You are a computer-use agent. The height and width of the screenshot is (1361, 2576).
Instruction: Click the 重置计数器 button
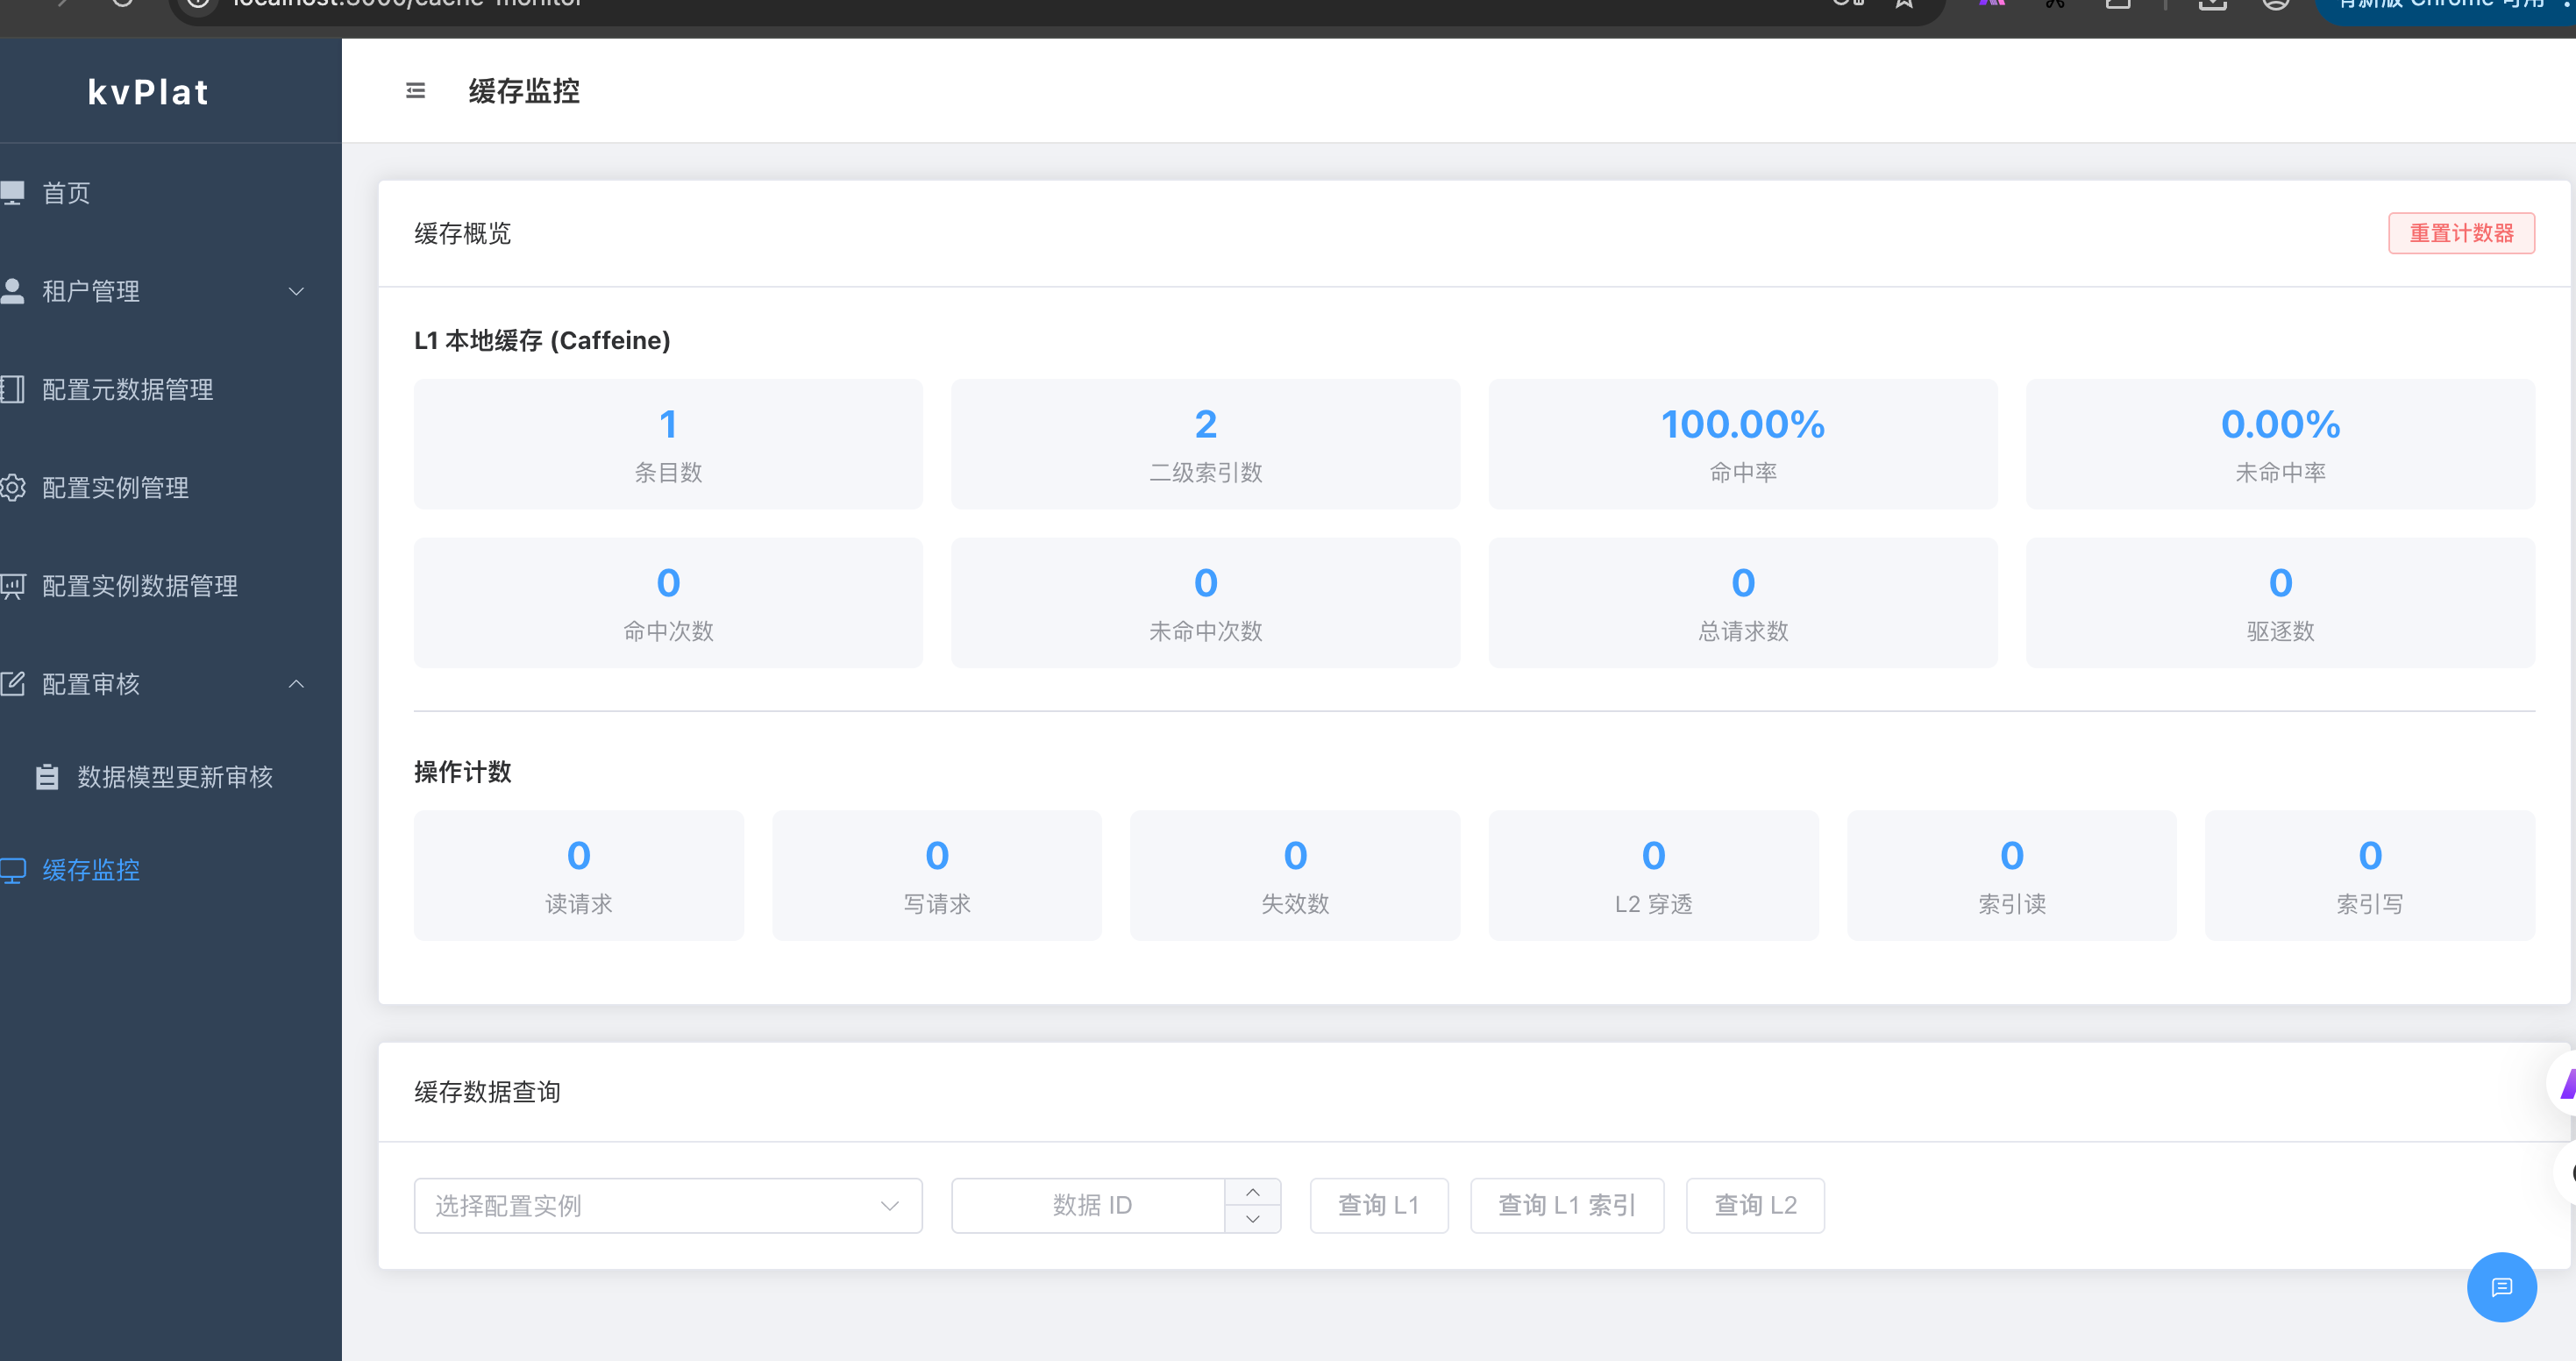(2461, 233)
